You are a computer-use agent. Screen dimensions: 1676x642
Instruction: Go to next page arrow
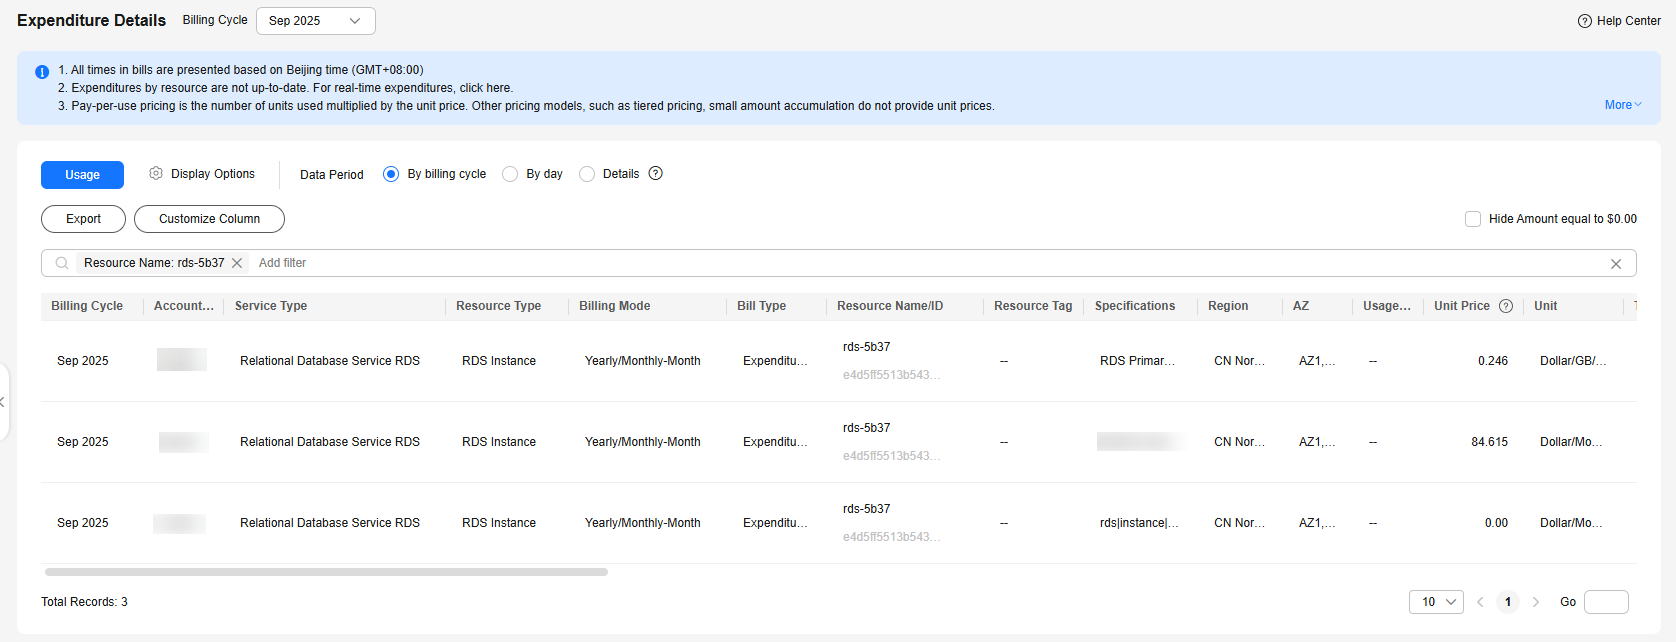click(1536, 602)
